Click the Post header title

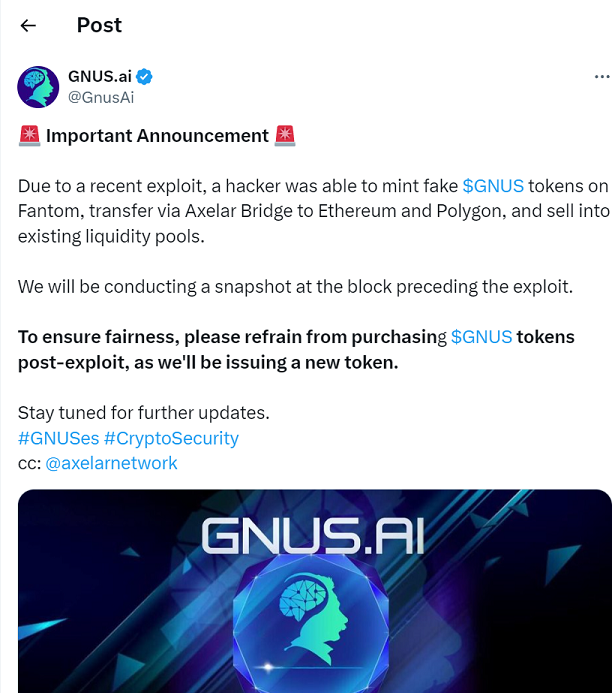point(99,26)
